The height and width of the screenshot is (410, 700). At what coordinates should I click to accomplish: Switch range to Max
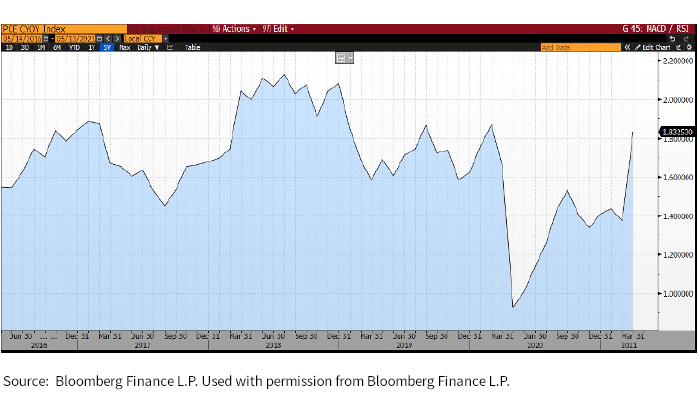[x=125, y=47]
